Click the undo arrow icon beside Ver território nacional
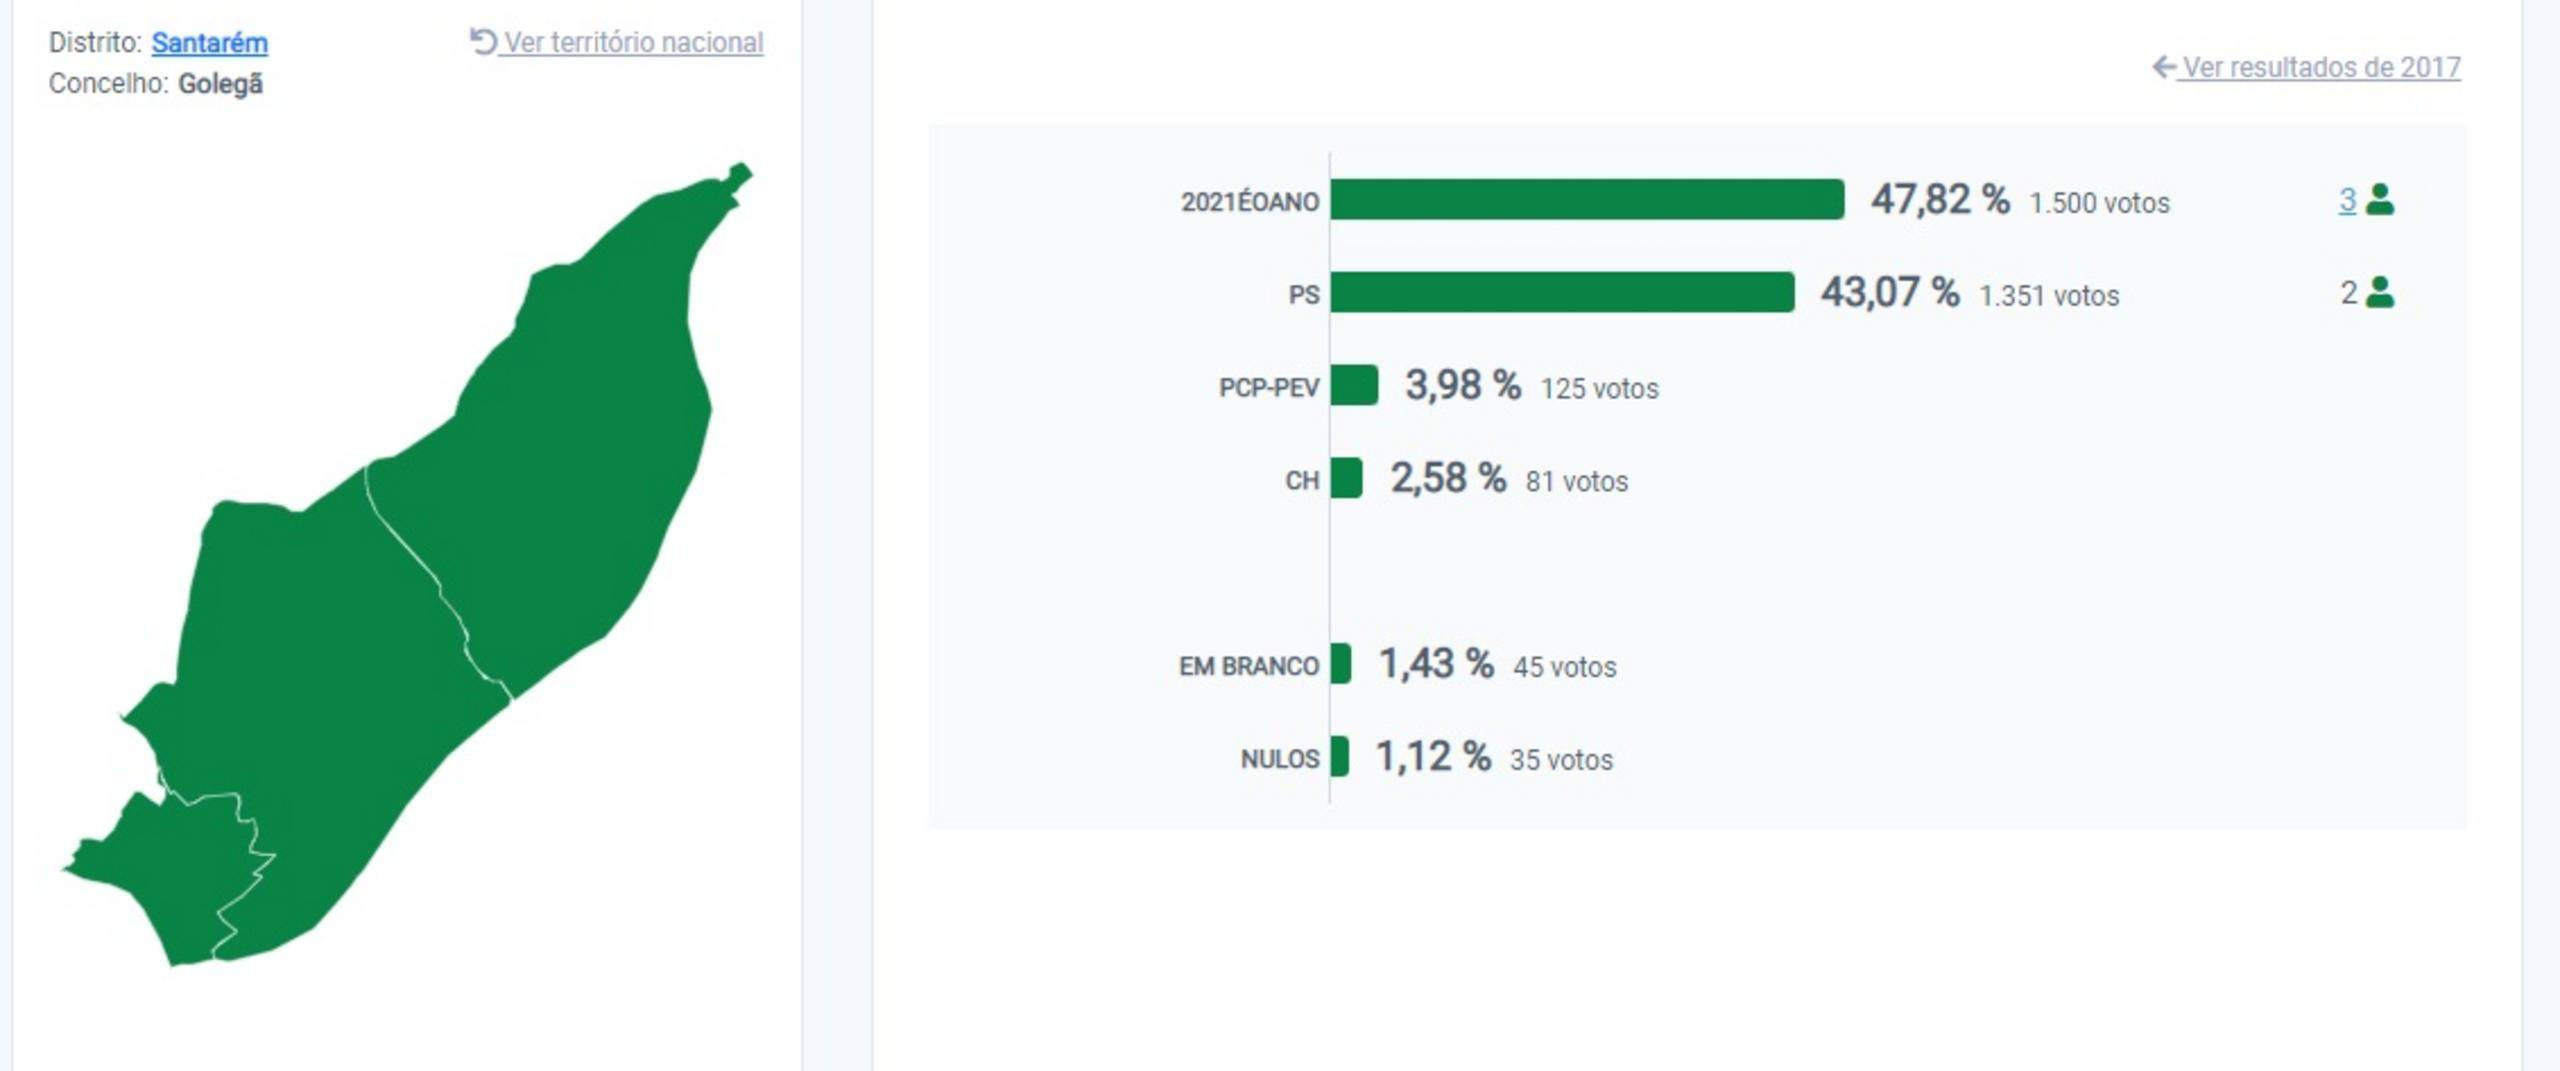Viewport: 2560px width, 1071px height. (483, 42)
